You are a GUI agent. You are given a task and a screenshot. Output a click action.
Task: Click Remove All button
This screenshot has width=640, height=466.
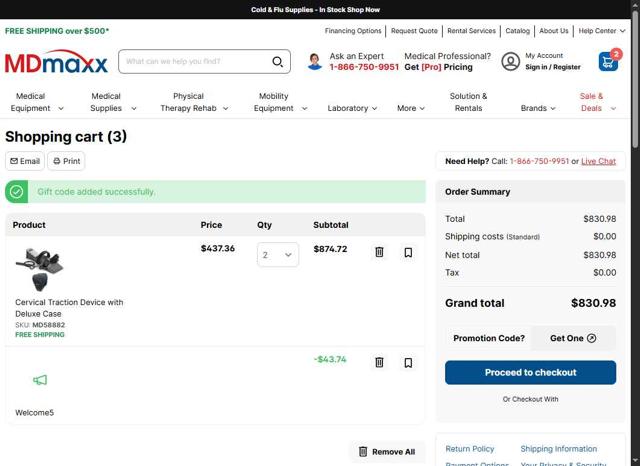click(x=387, y=452)
